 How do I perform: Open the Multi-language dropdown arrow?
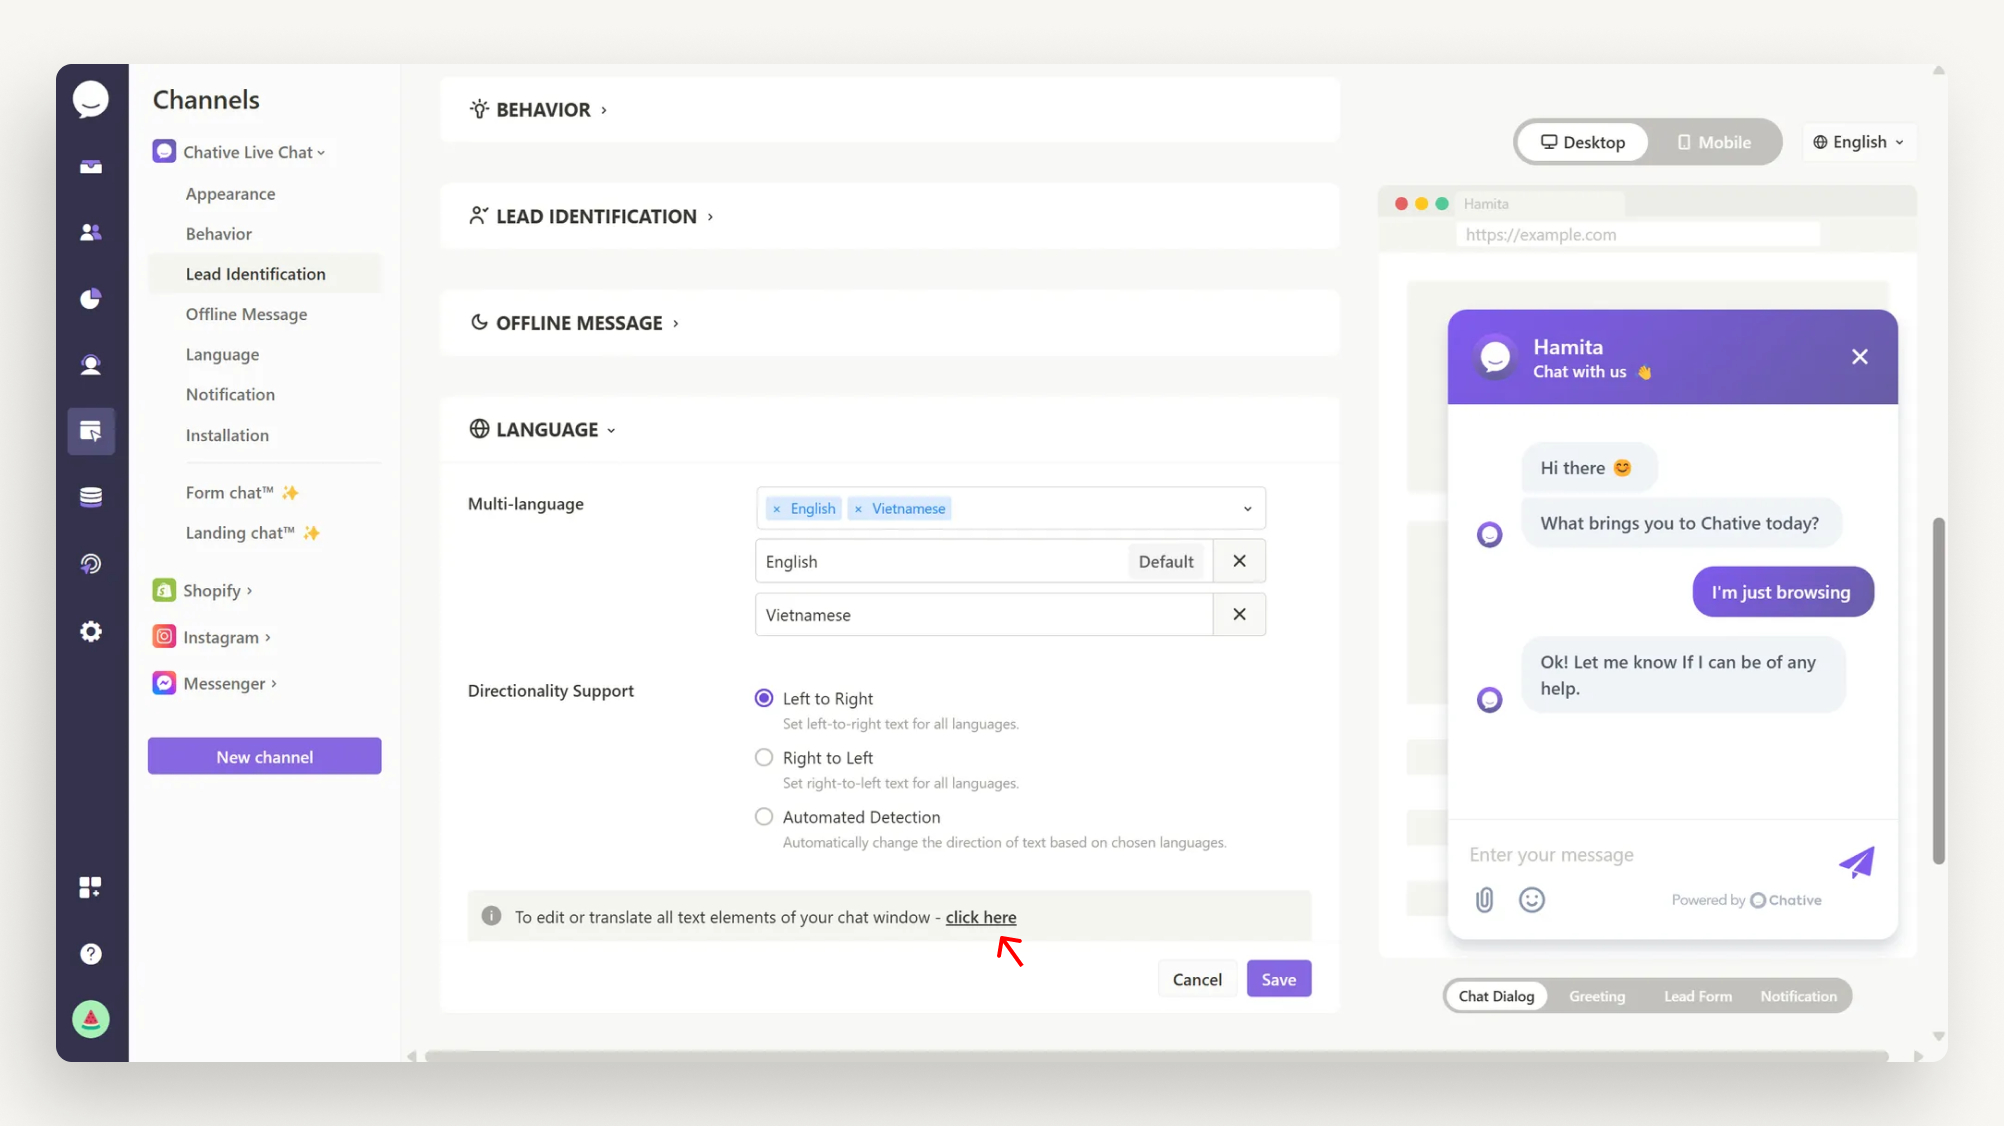(1247, 508)
